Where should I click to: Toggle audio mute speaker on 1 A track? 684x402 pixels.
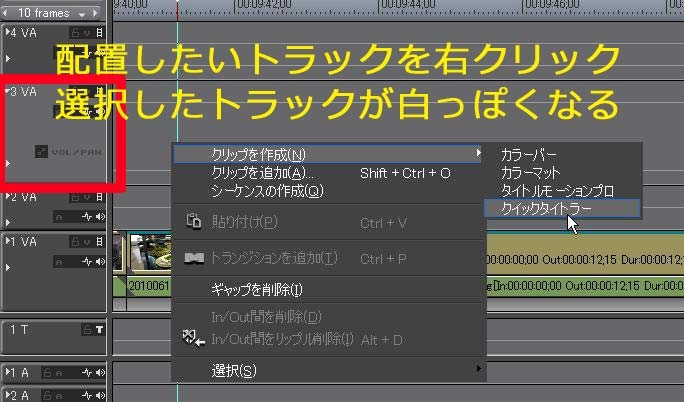pos(100,373)
